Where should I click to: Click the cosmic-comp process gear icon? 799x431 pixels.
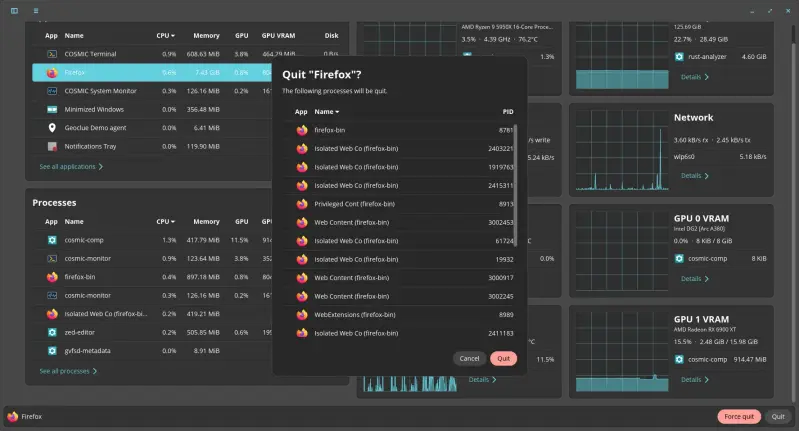coord(52,240)
